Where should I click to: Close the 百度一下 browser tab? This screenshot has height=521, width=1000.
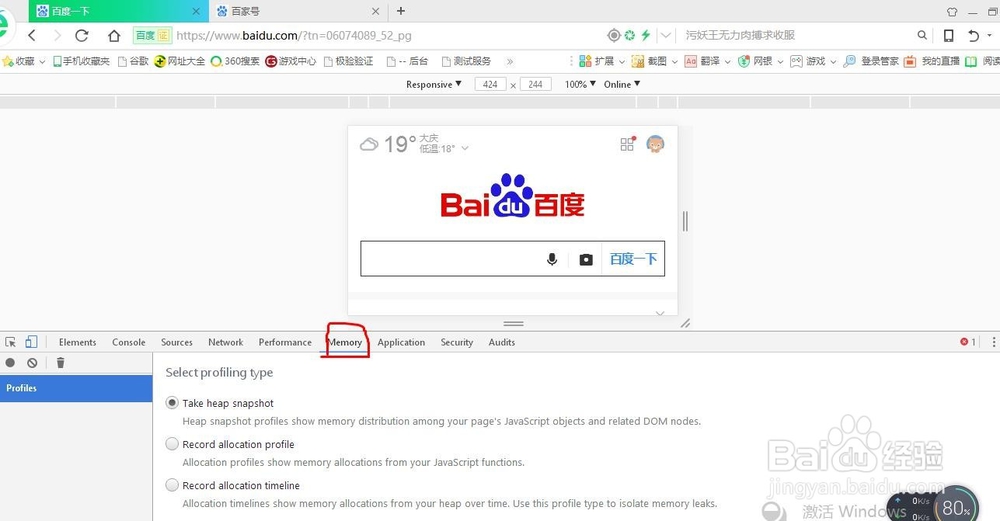(196, 11)
